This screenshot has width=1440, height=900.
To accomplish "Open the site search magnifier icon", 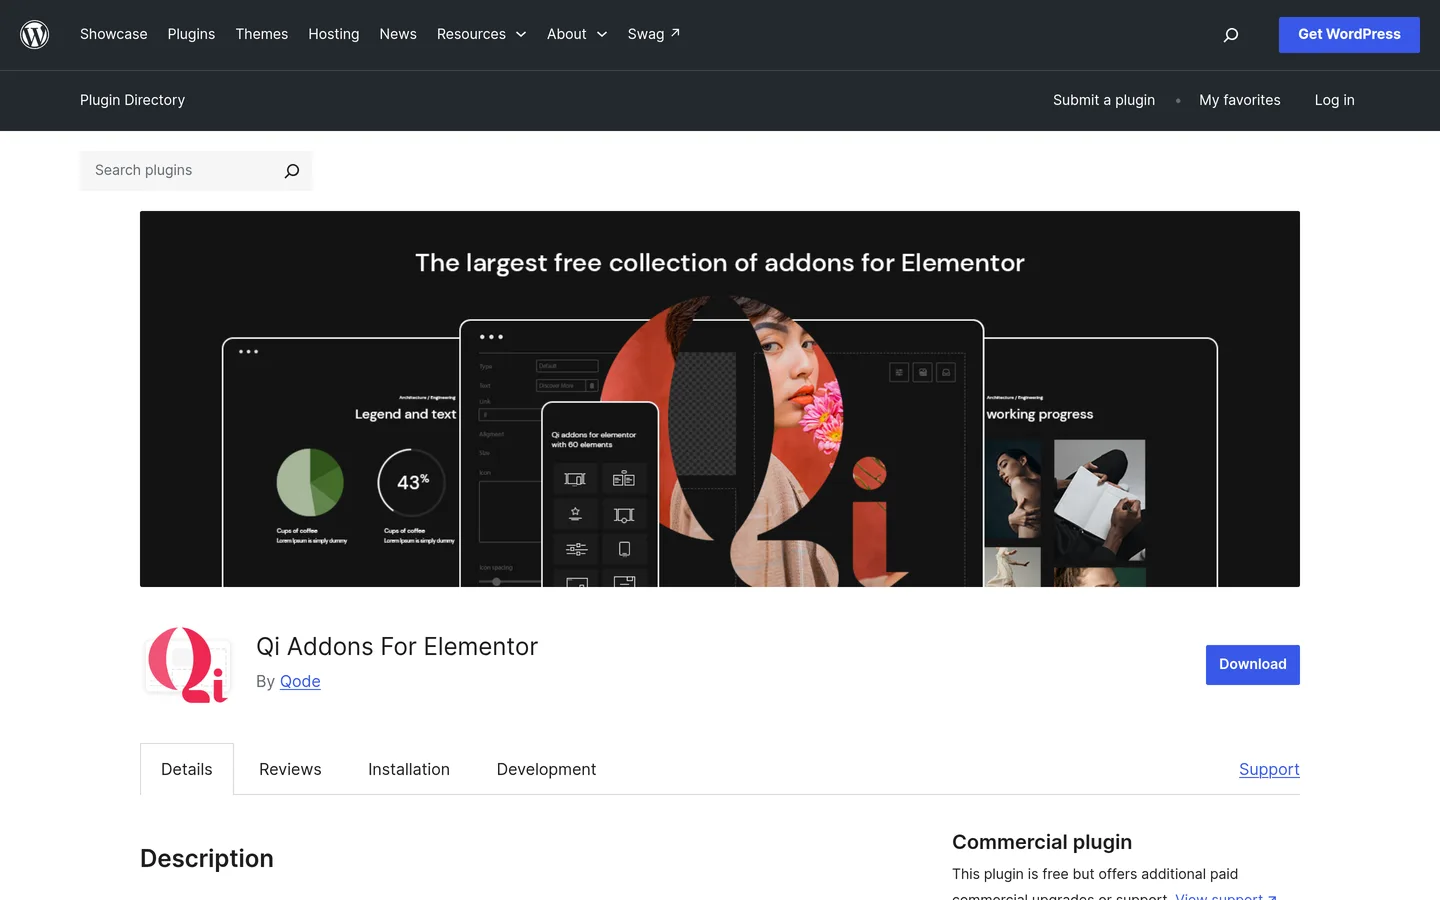I will (x=1231, y=35).
